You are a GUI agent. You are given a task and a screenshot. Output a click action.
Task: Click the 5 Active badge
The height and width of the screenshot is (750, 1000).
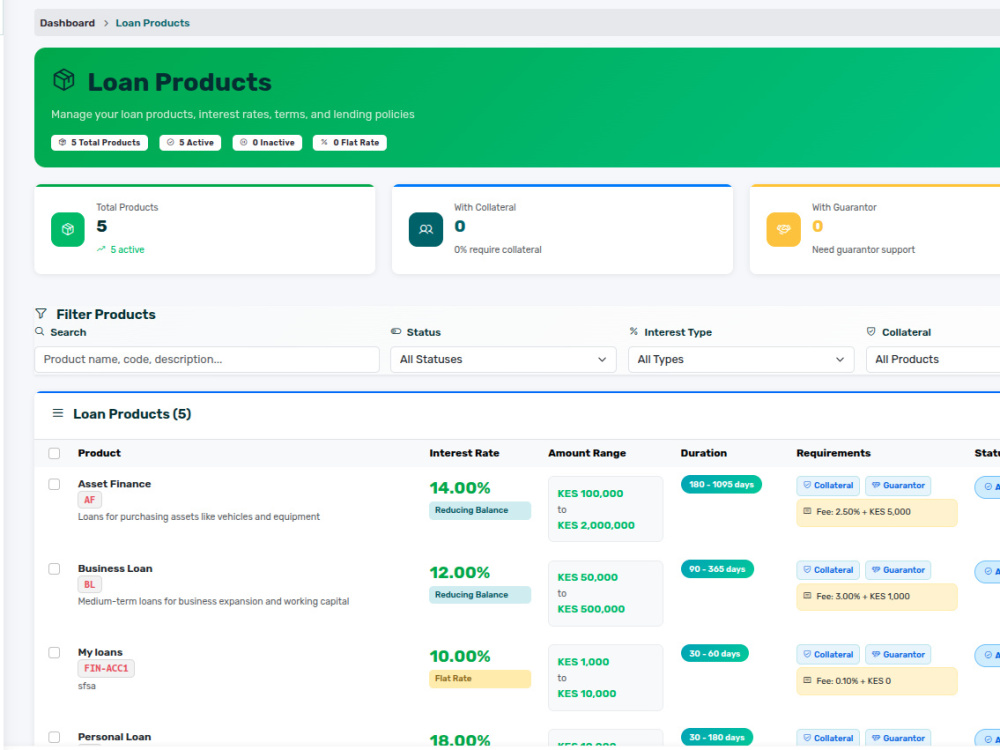tap(190, 143)
